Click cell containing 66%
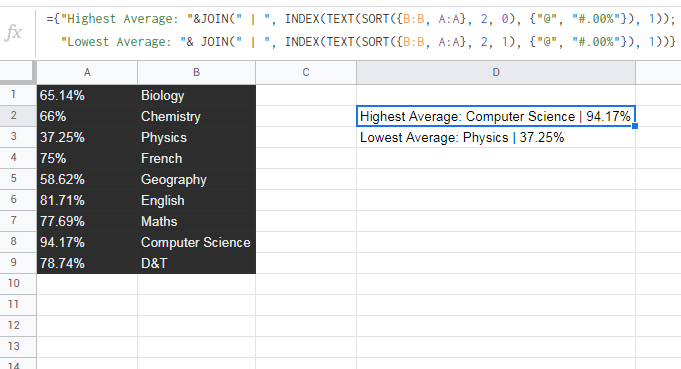 87,116
